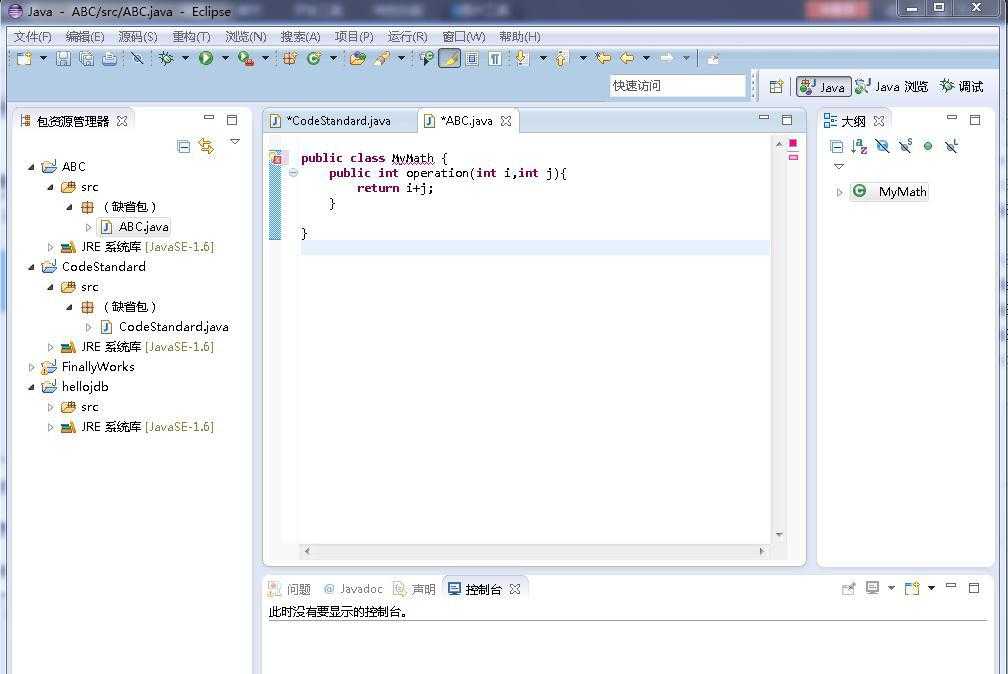Toggle Skip All Breakpoints

click(137, 59)
